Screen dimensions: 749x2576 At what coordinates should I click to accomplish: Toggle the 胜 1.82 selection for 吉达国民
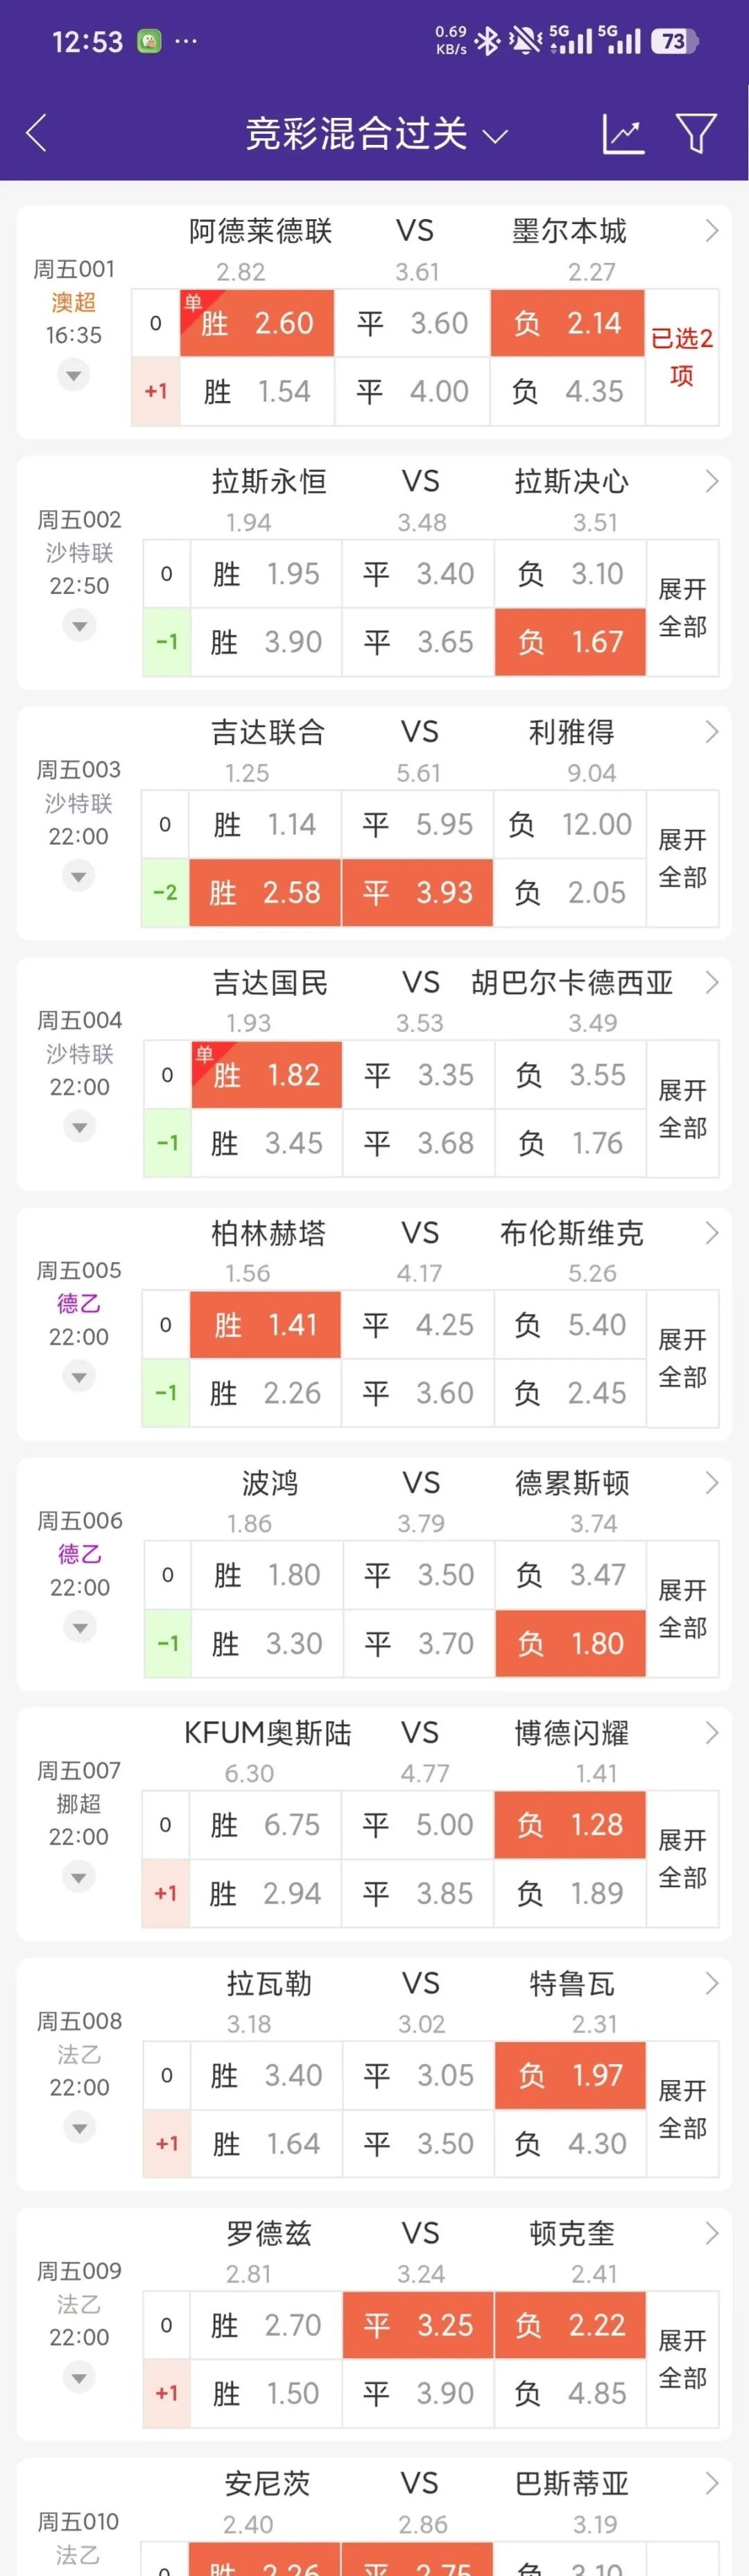pyautogui.click(x=266, y=1073)
